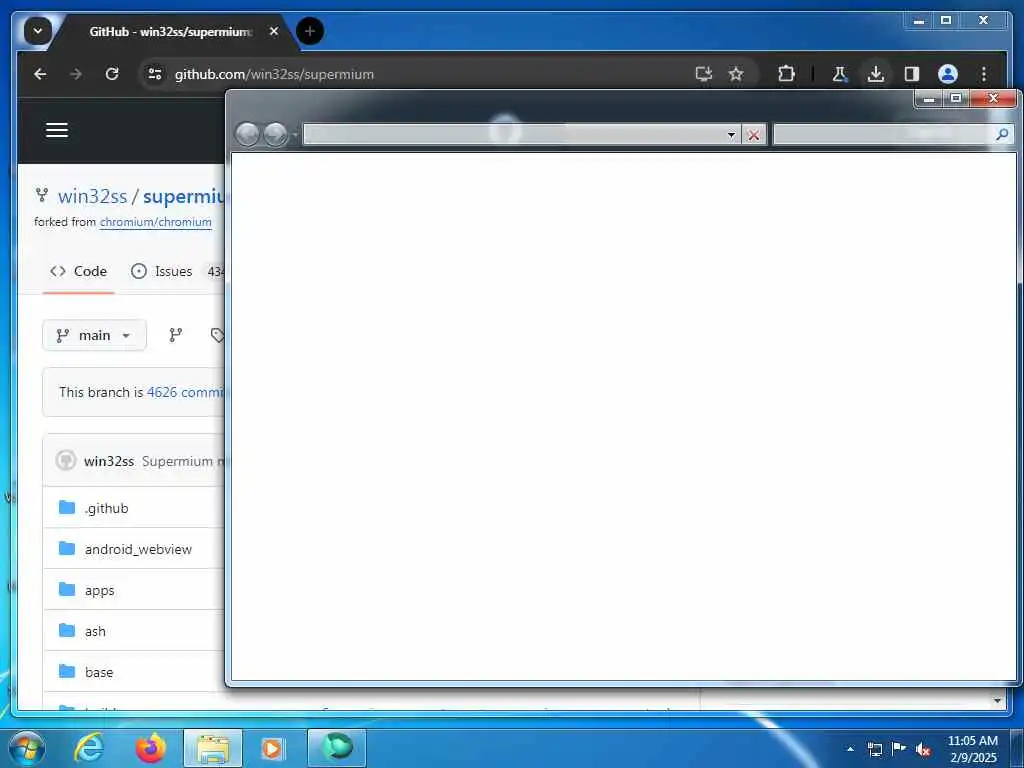
Task: Open the profile avatar menu
Action: 948,74
